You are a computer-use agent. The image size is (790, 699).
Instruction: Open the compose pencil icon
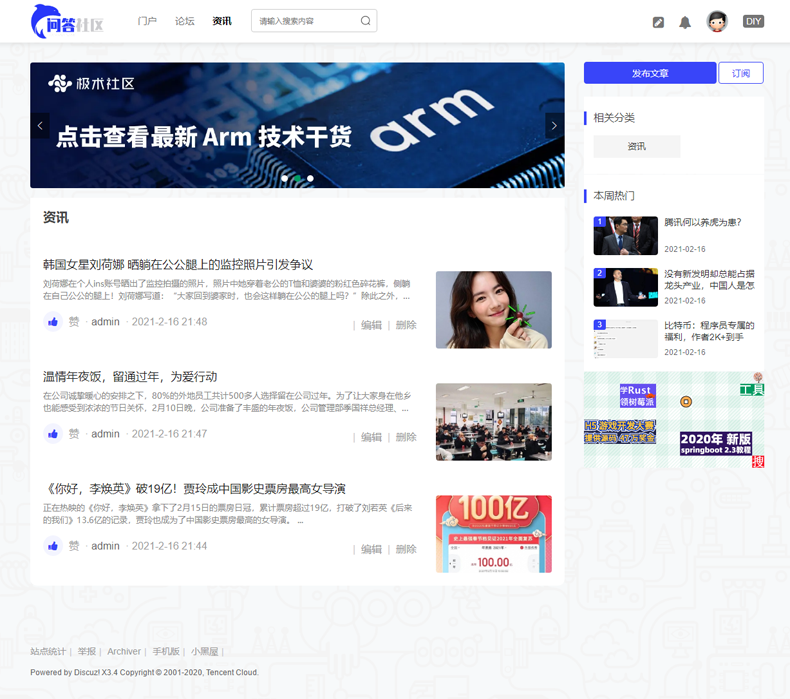point(658,22)
